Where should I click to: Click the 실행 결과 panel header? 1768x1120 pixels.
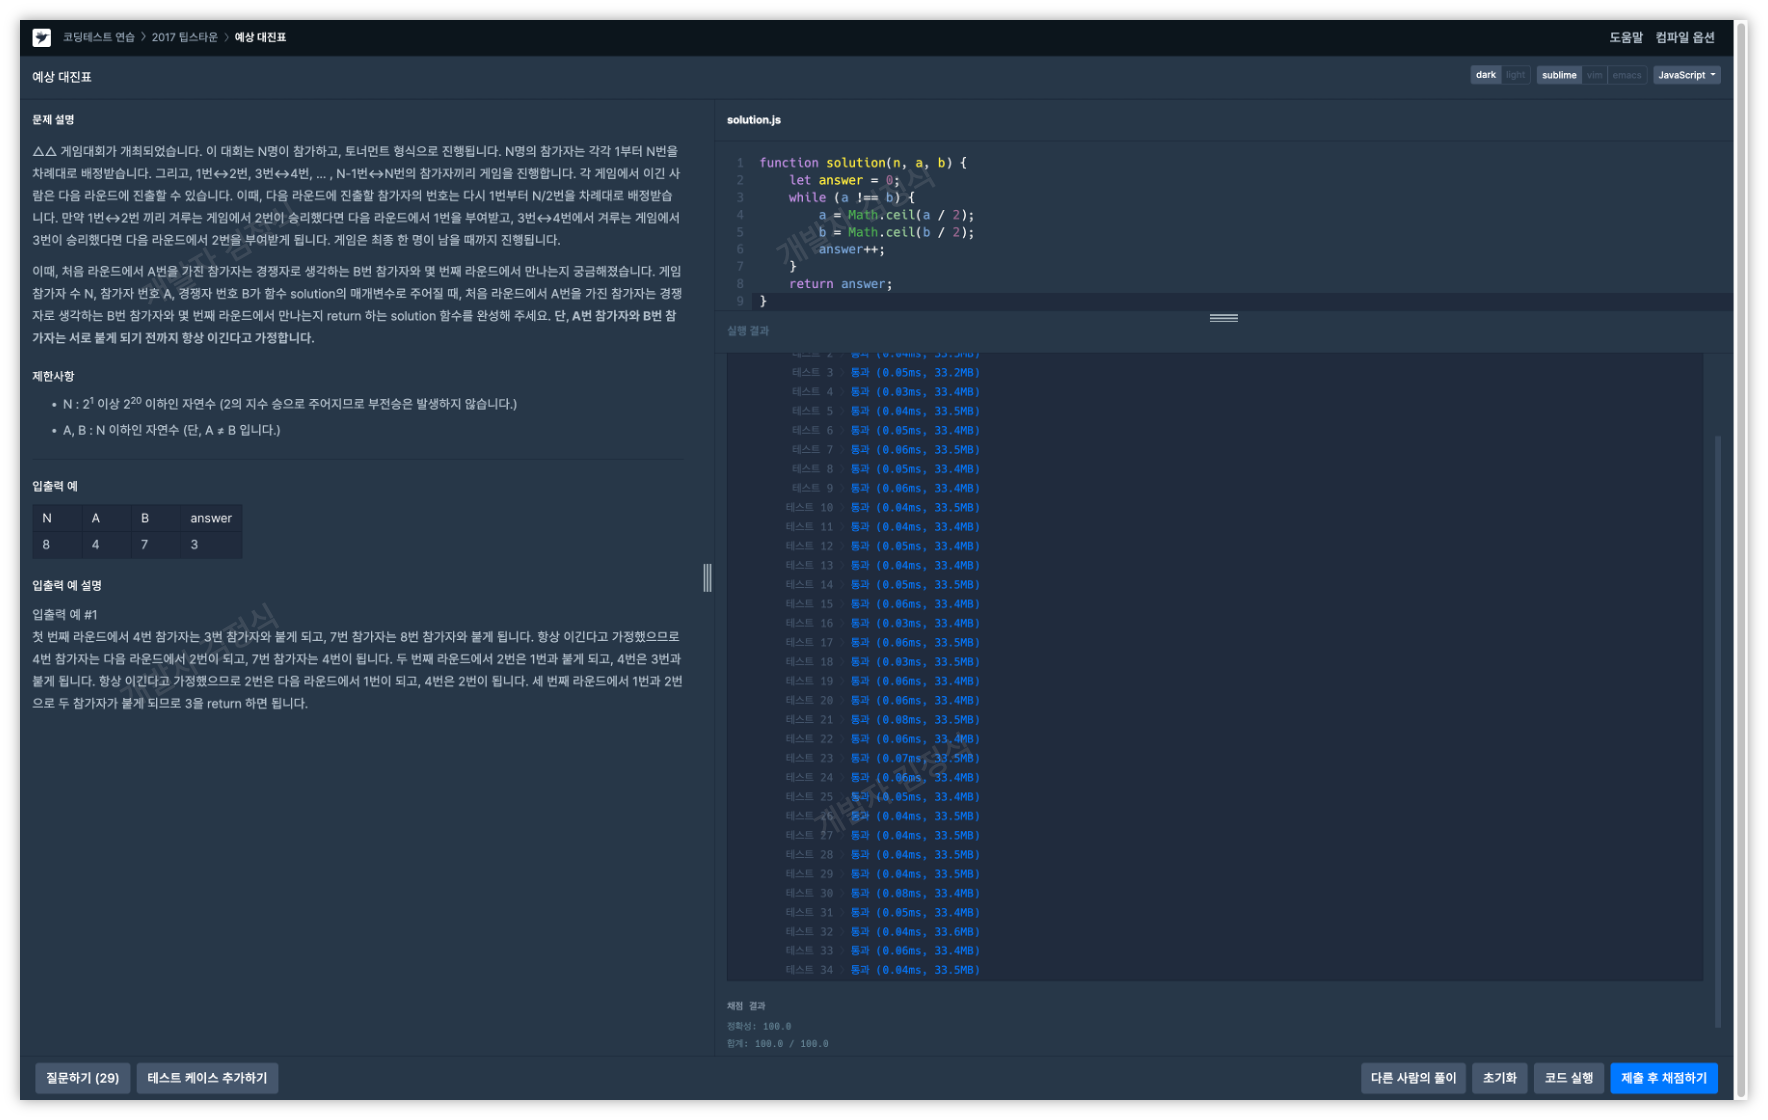(748, 331)
